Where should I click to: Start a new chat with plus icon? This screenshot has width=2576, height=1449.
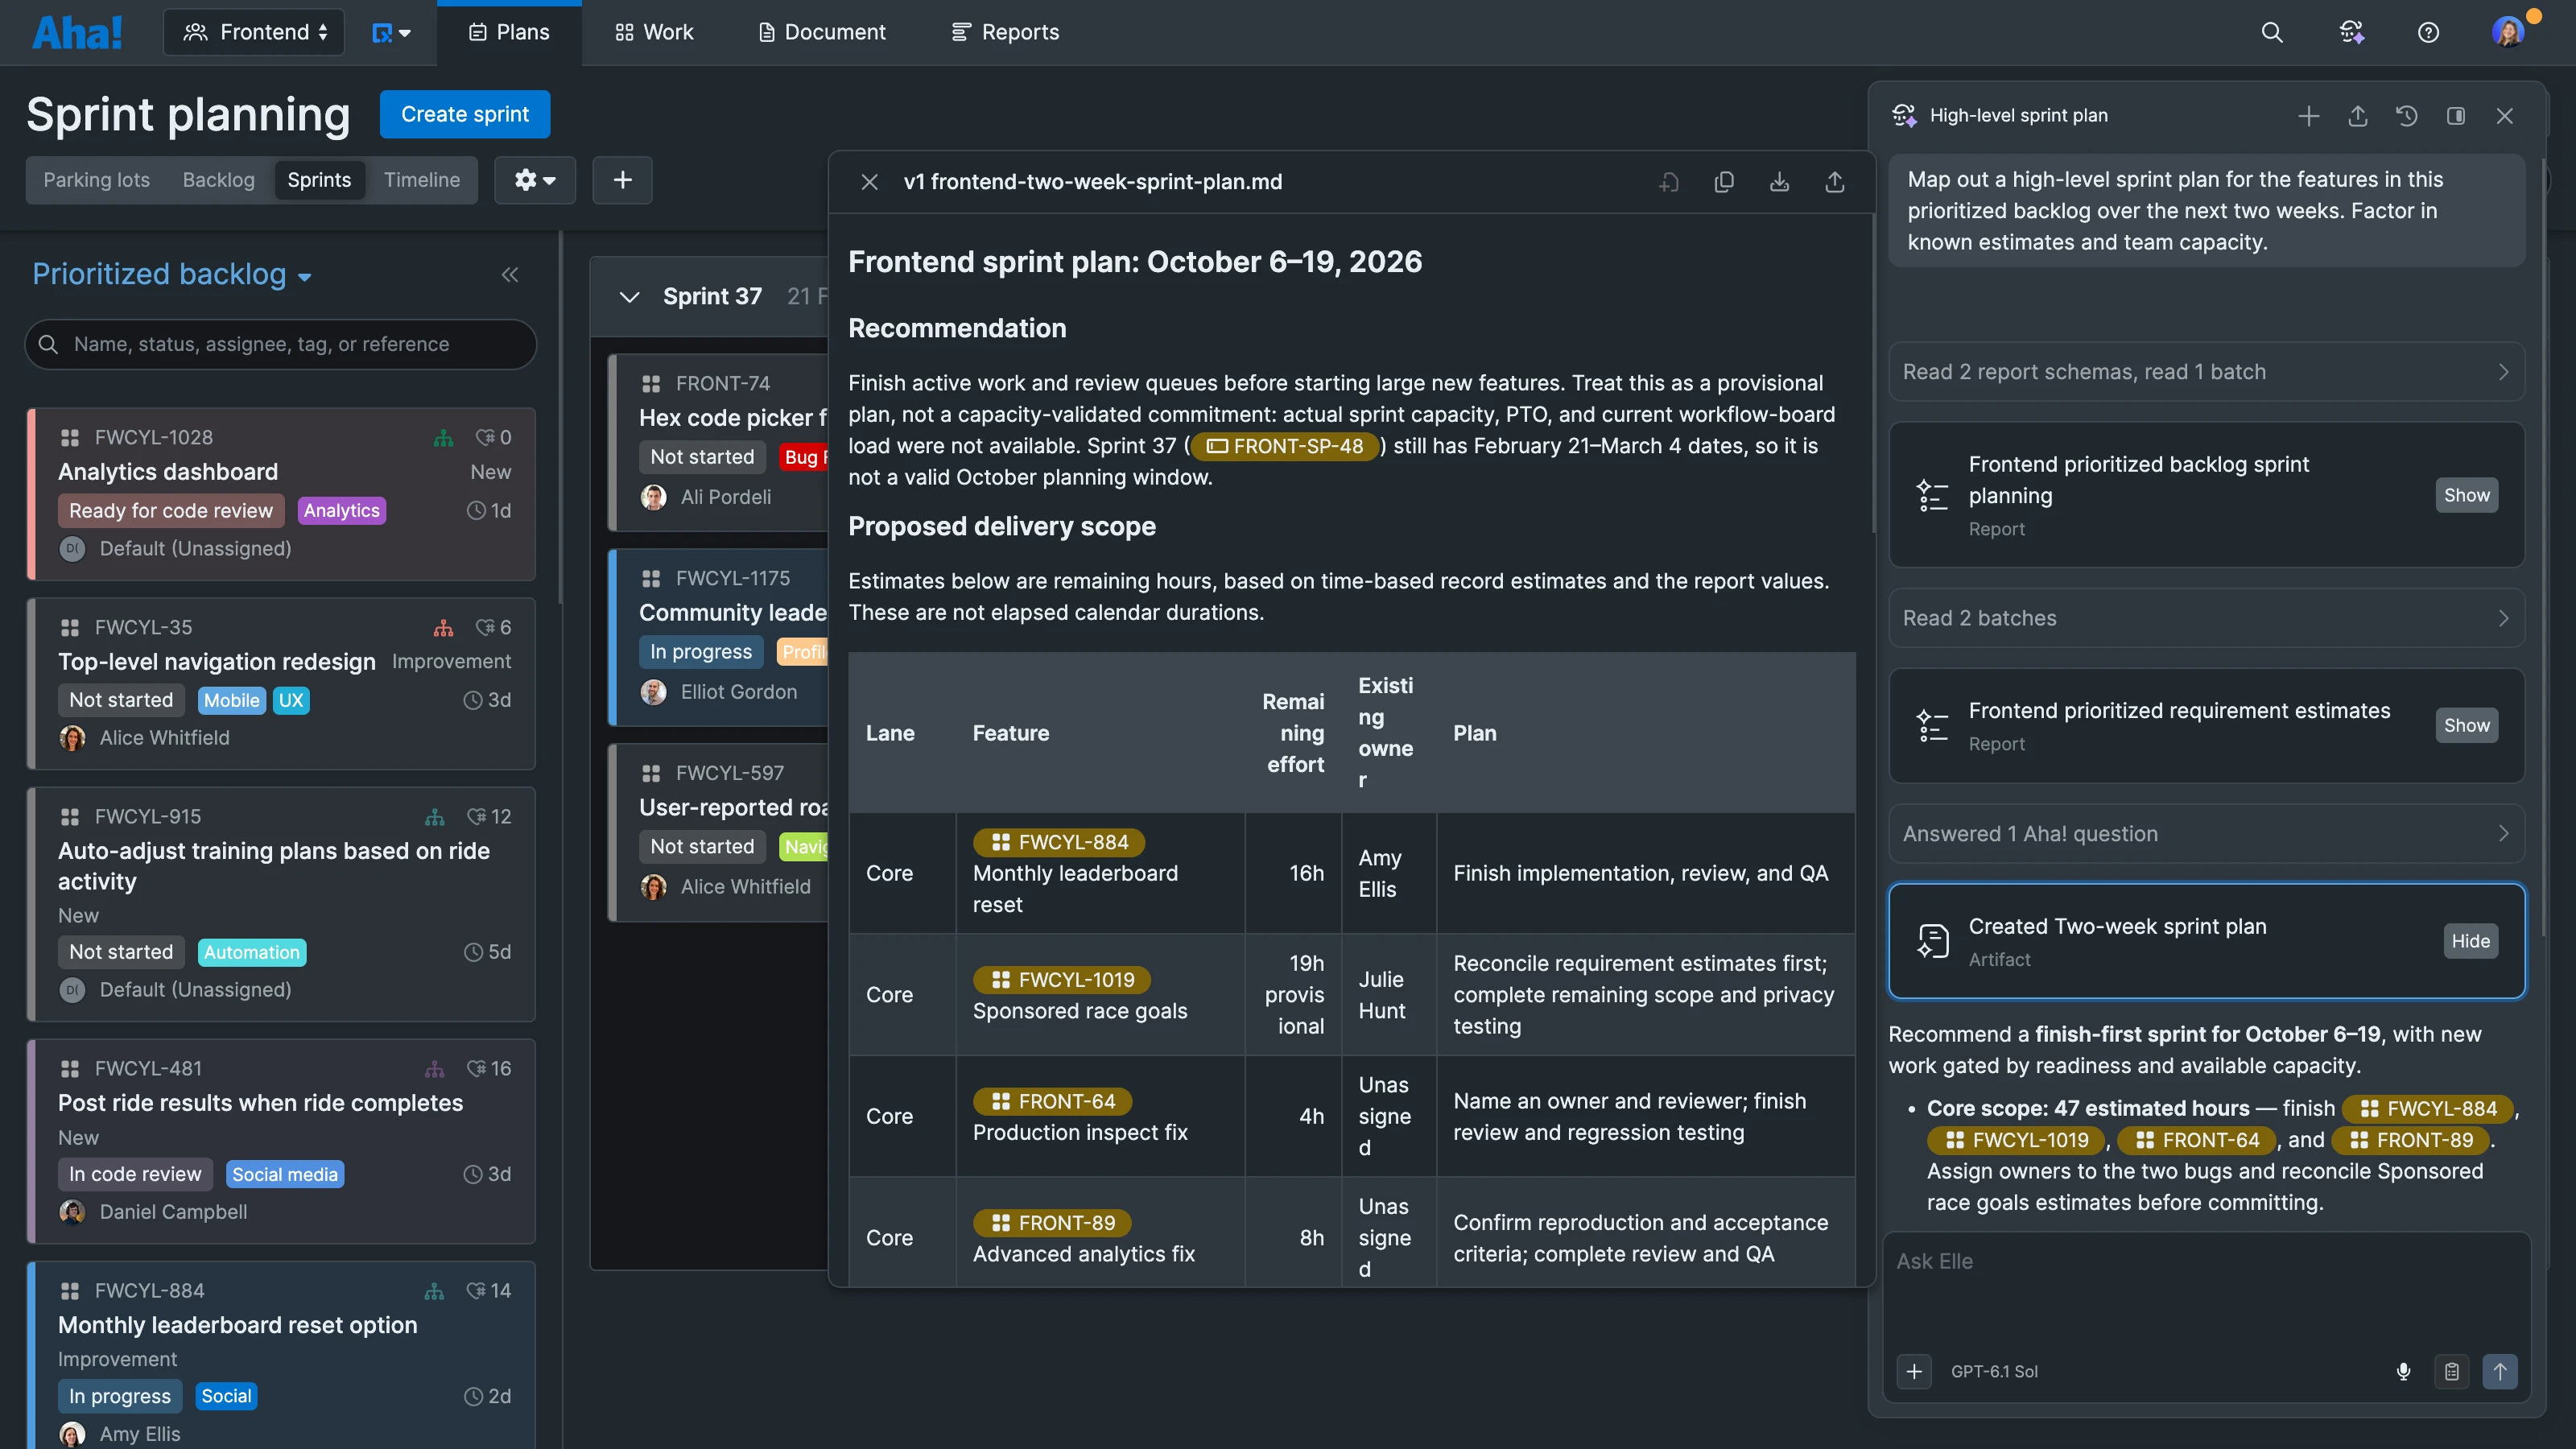click(x=2309, y=116)
